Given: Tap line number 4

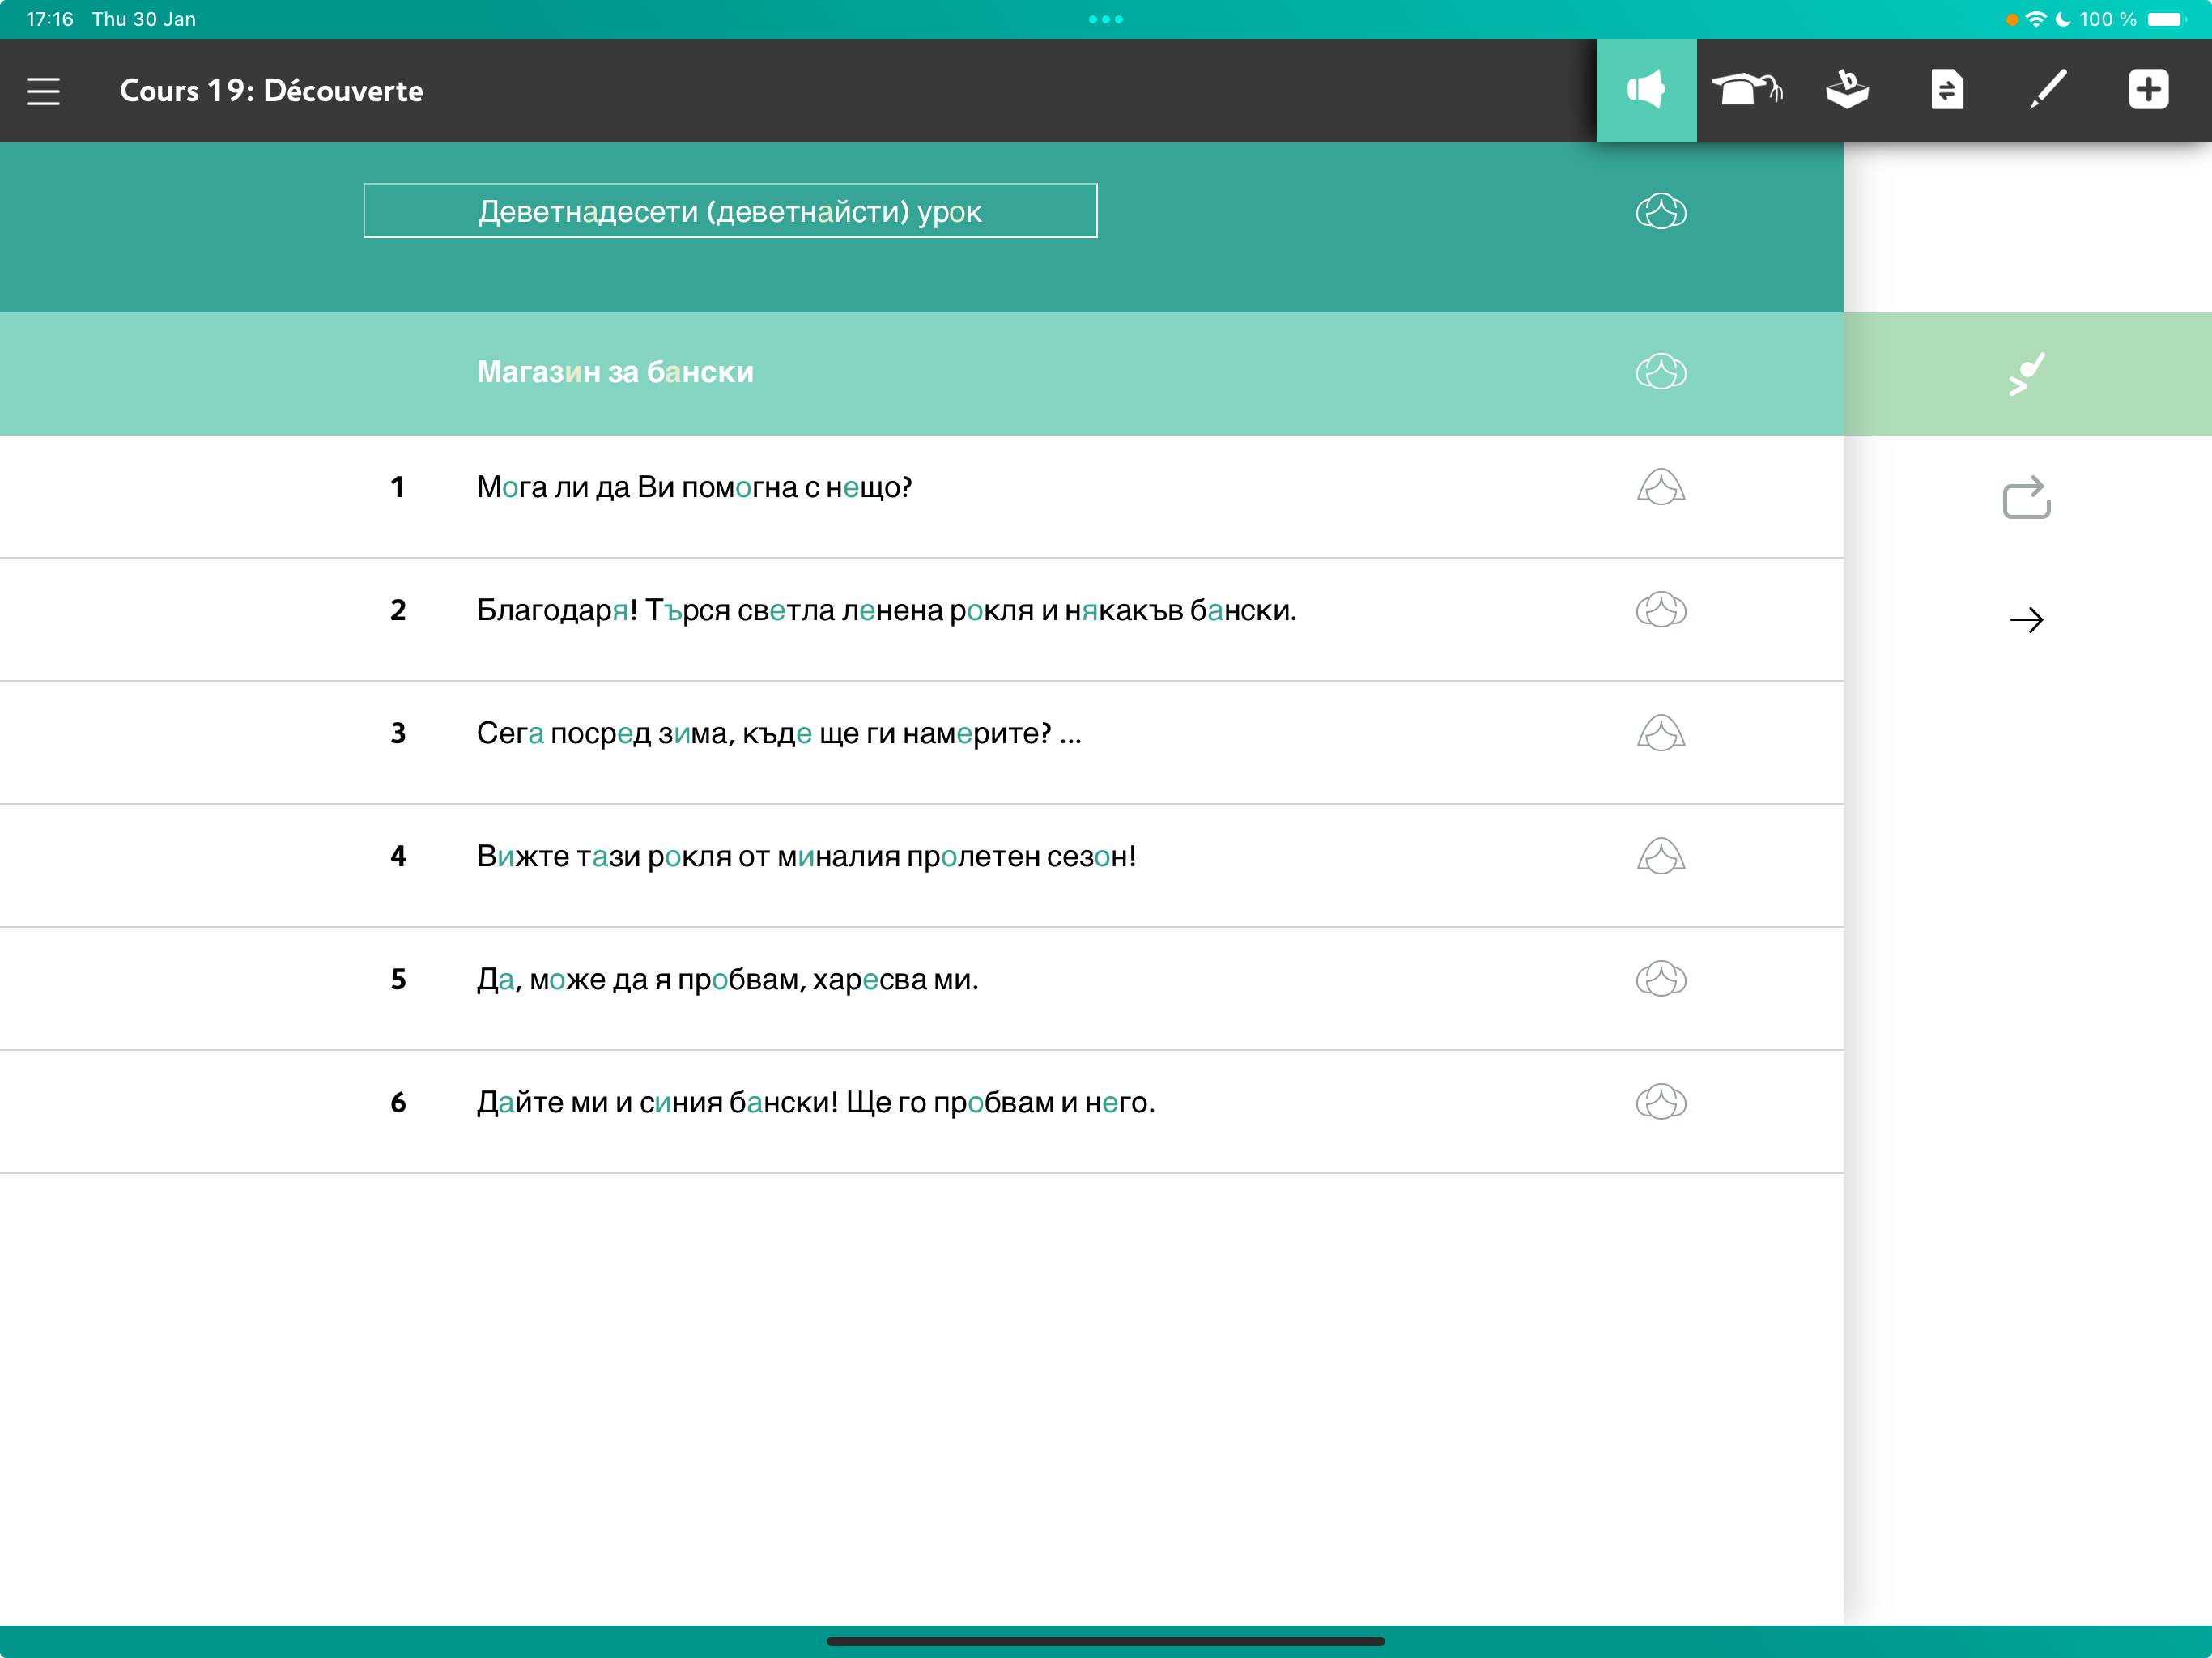Looking at the screenshot, I should (x=397, y=856).
